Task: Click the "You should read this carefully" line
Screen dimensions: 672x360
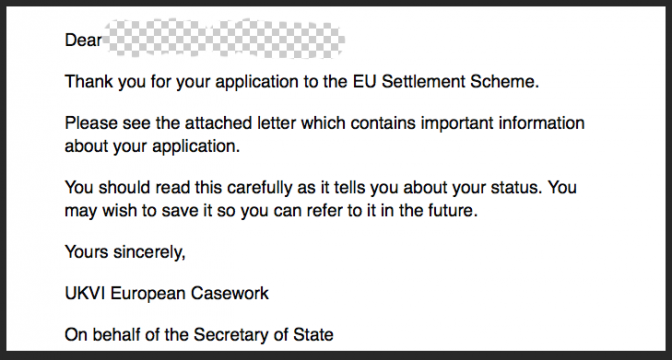Action: [x=321, y=188]
